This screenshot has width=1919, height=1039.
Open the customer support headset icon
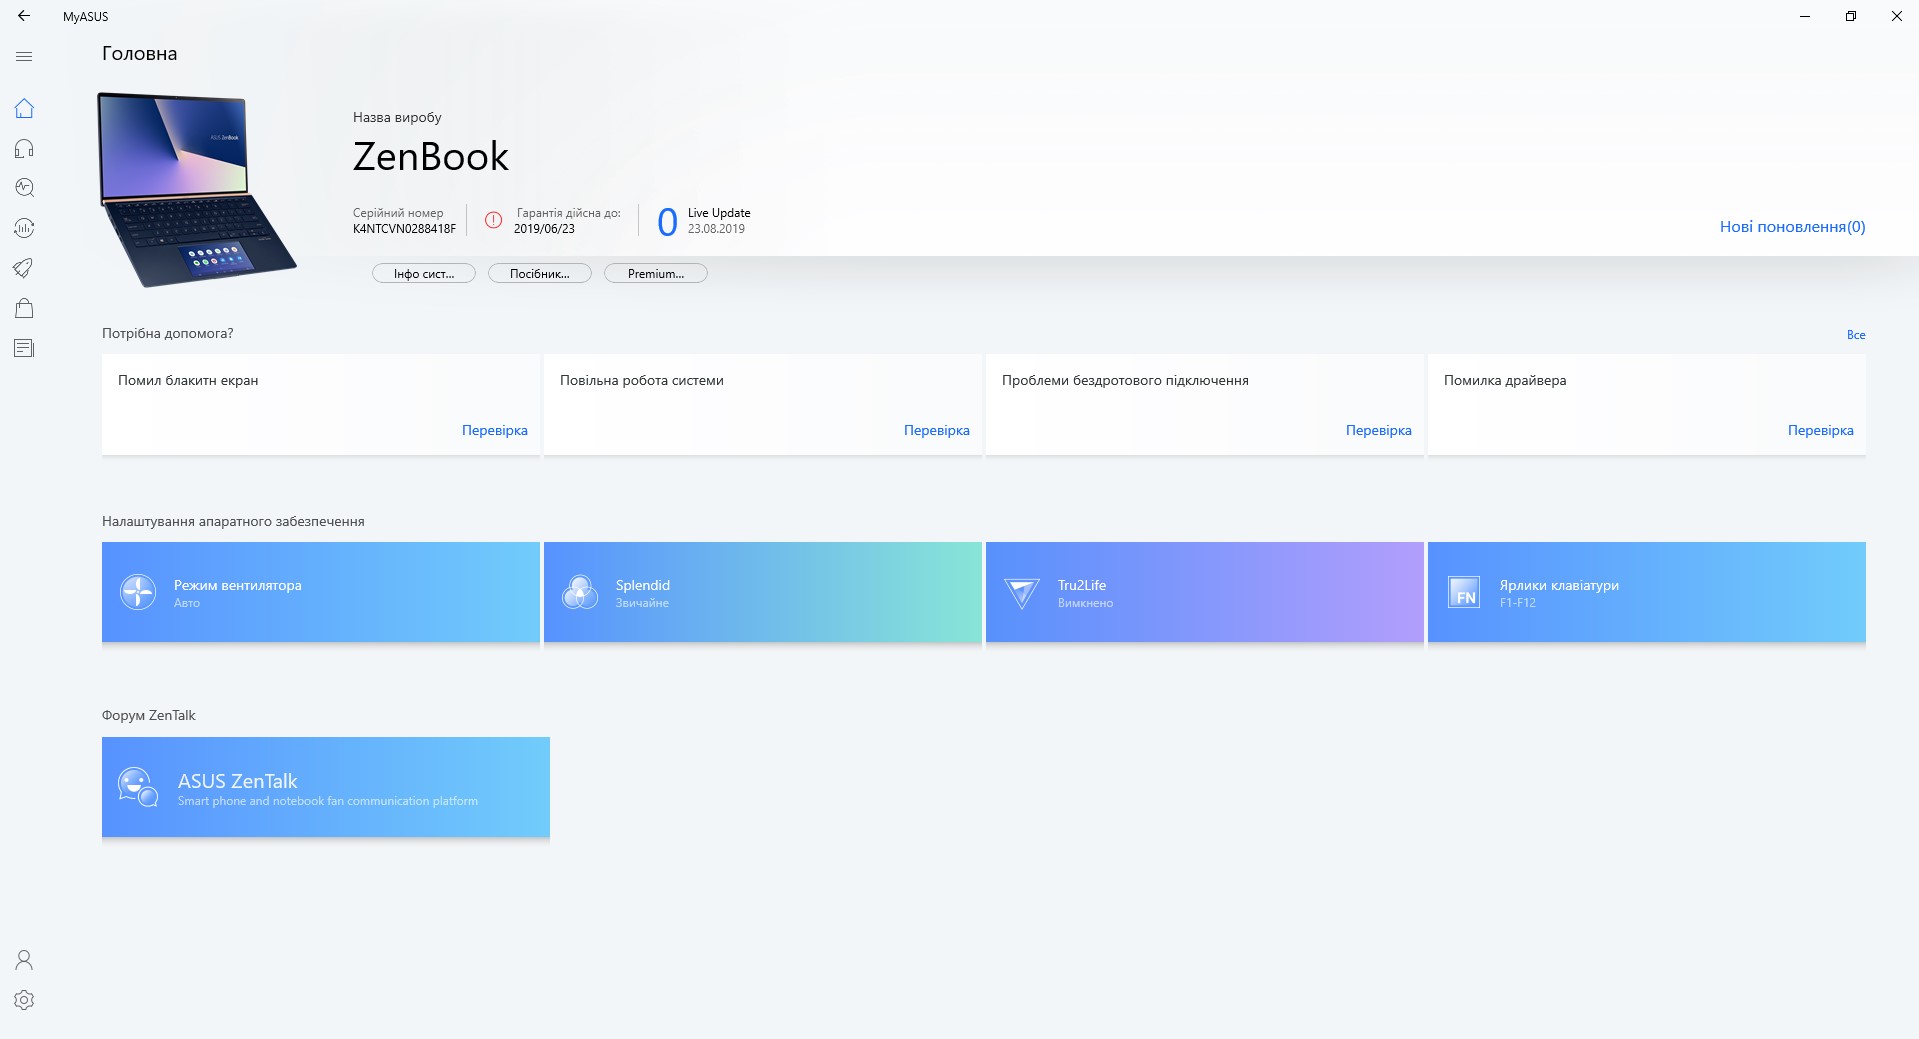(24, 148)
